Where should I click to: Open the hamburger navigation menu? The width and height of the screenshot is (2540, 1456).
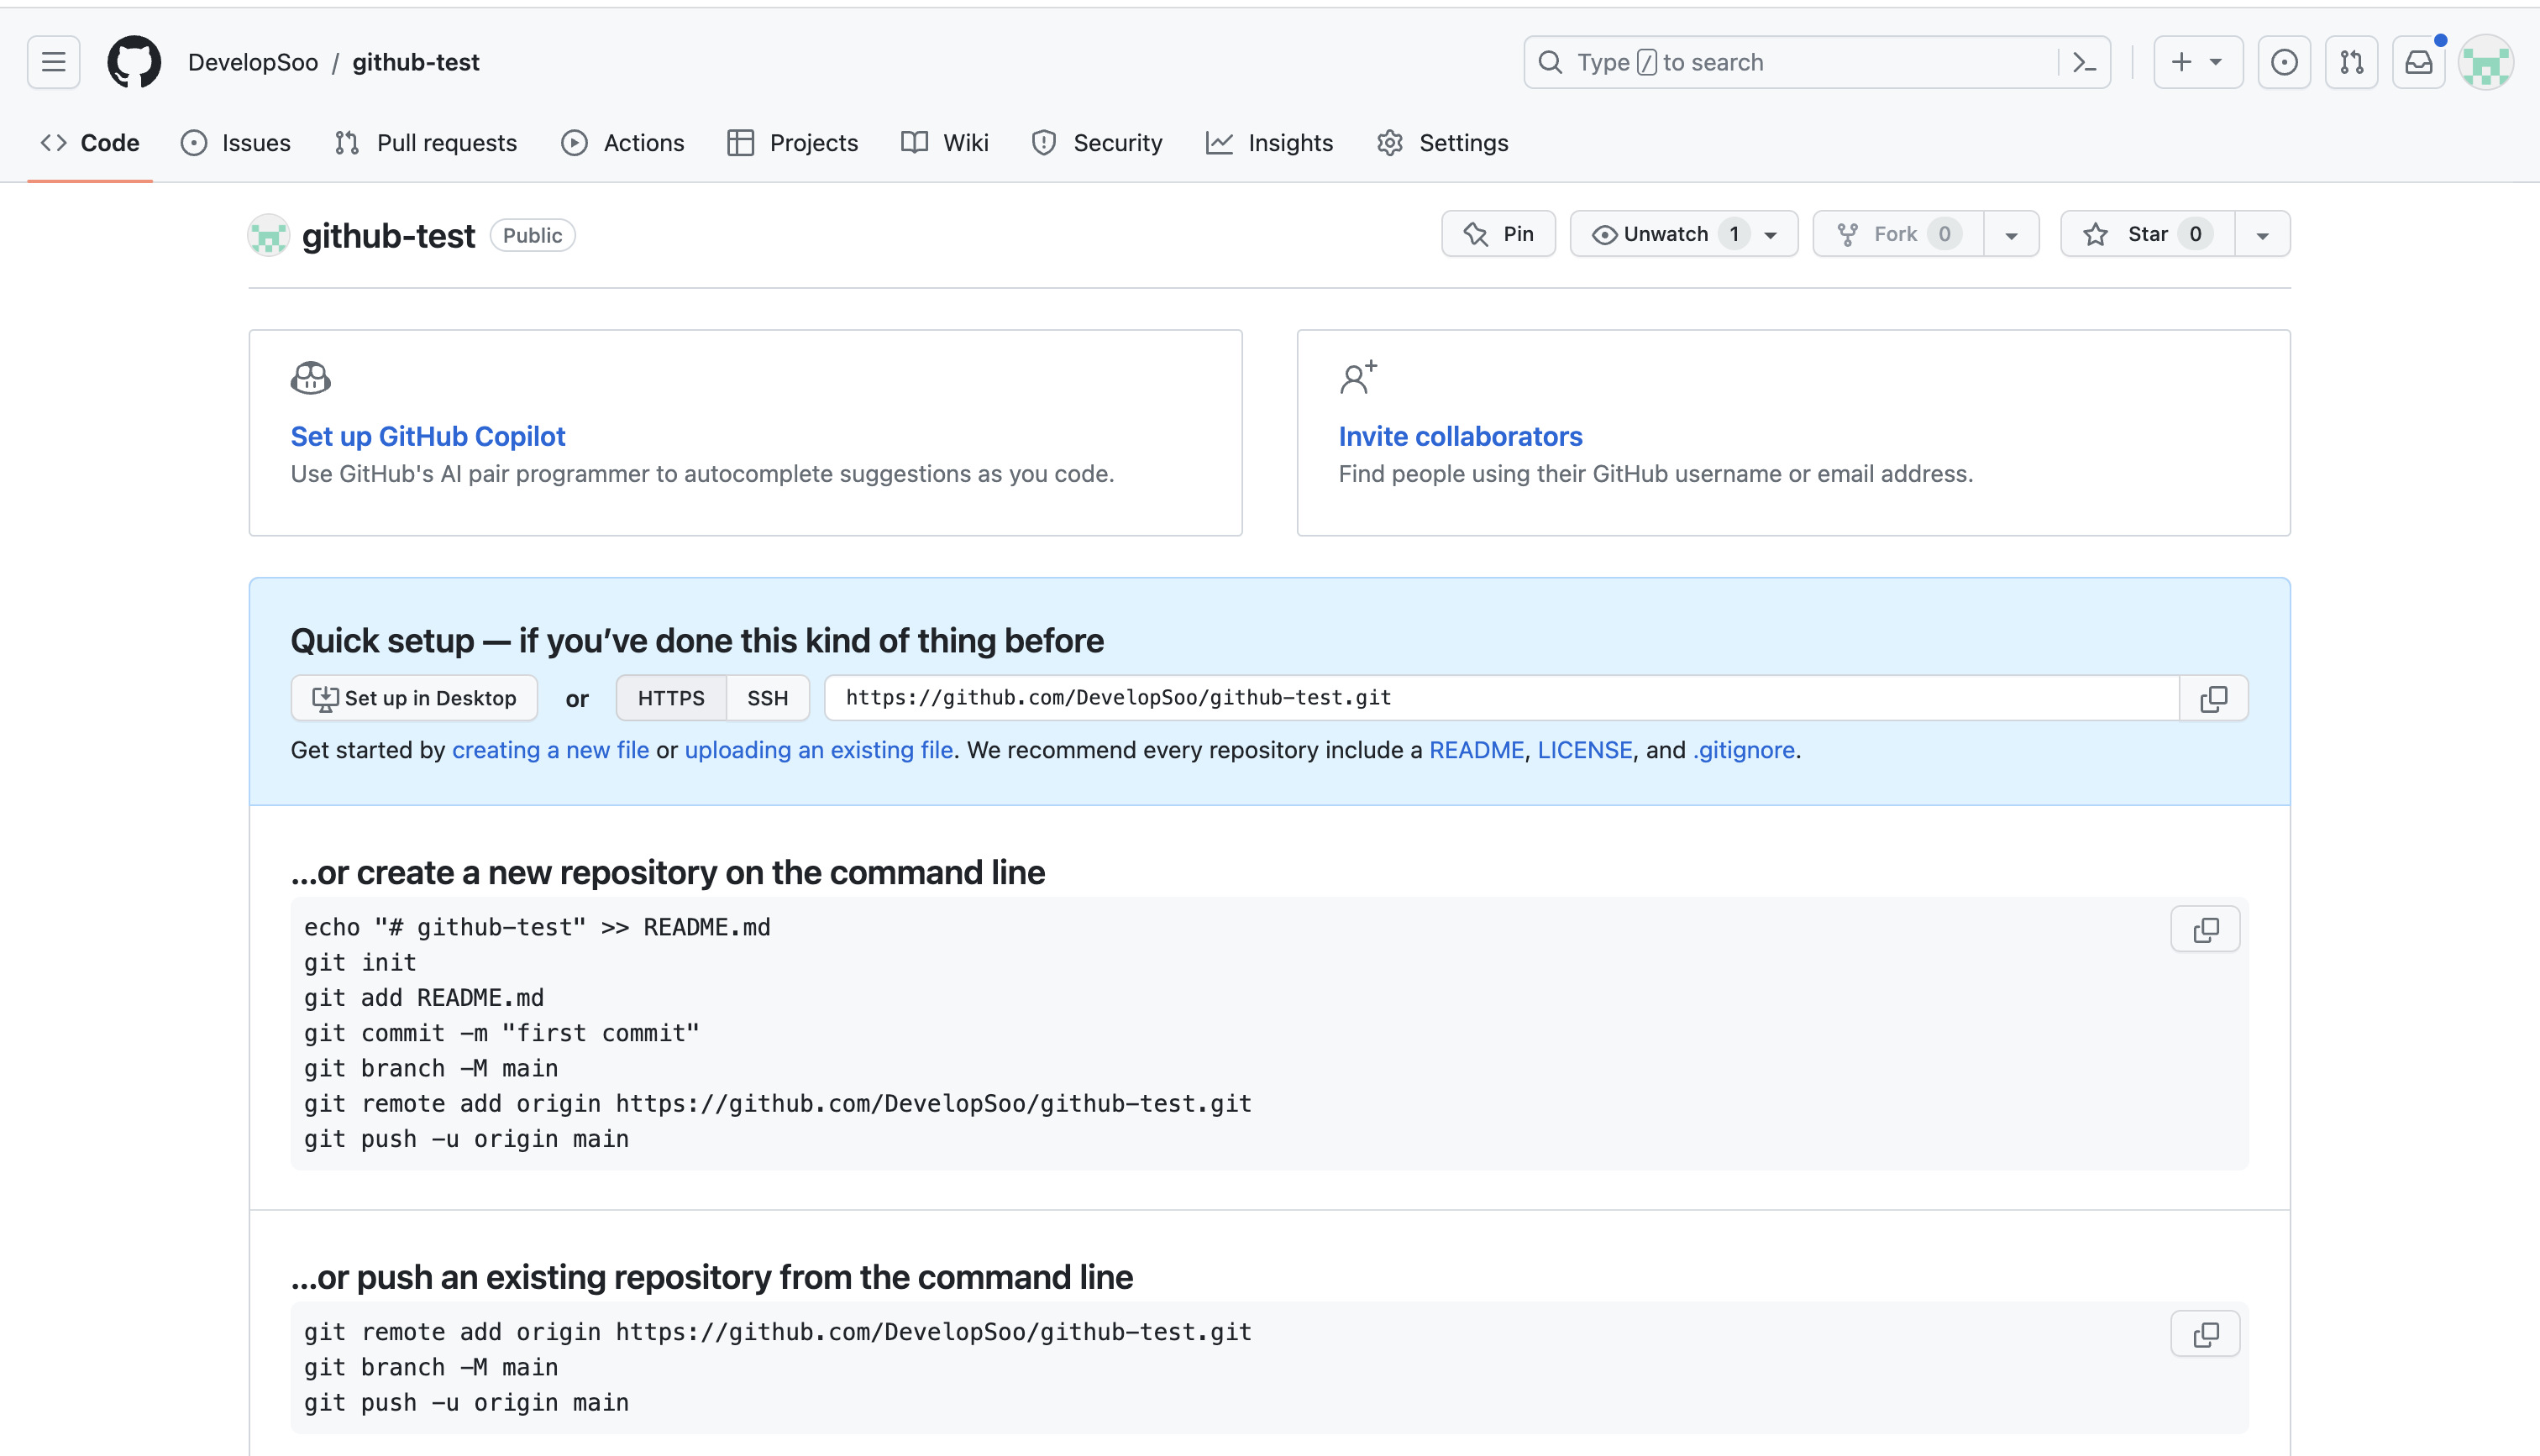pyautogui.click(x=53, y=62)
